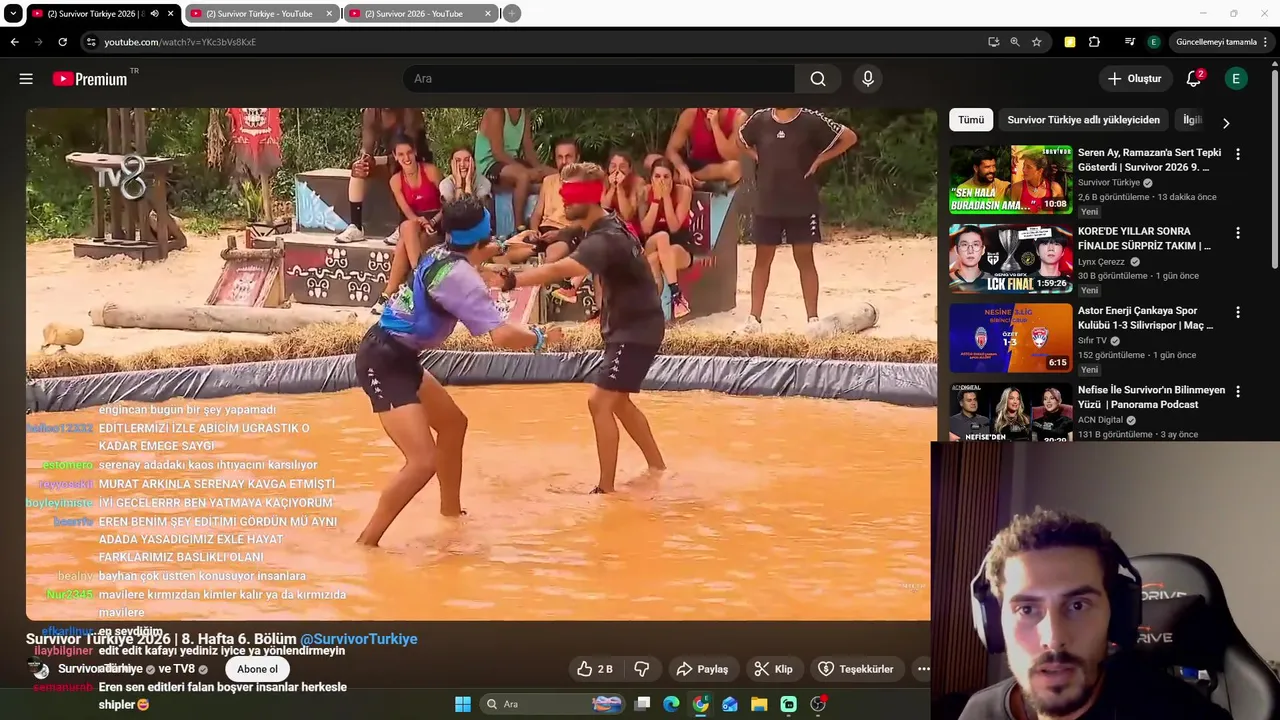
Task: Open options for LCK Final video
Action: coord(1238,233)
